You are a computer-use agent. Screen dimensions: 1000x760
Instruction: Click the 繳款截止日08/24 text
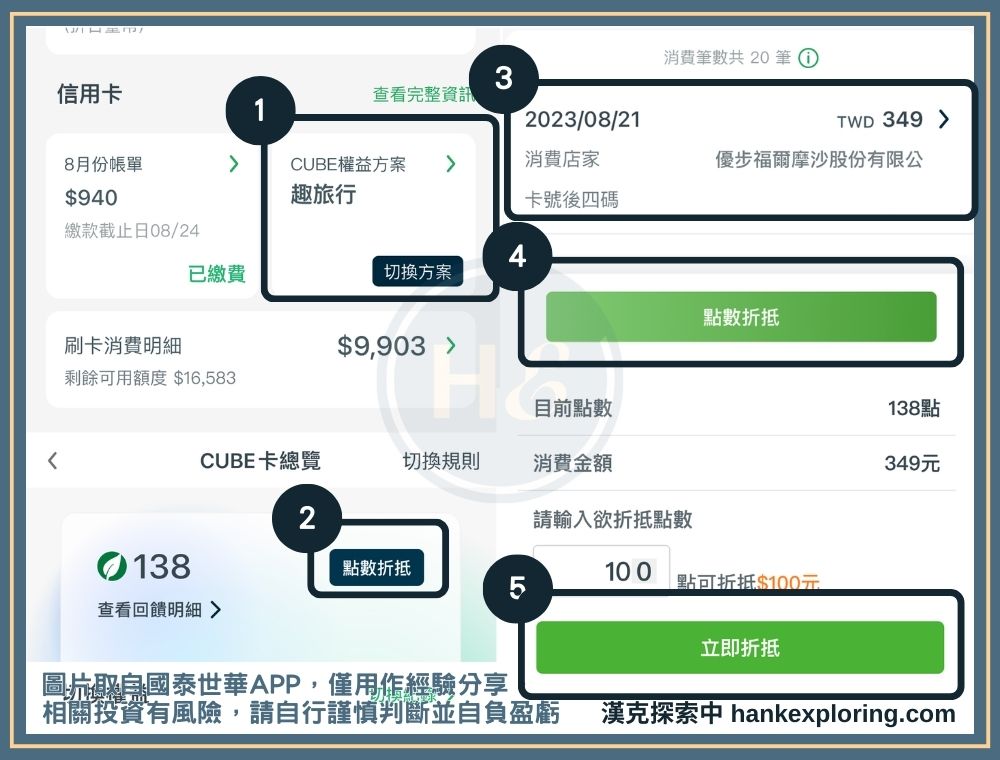[132, 230]
